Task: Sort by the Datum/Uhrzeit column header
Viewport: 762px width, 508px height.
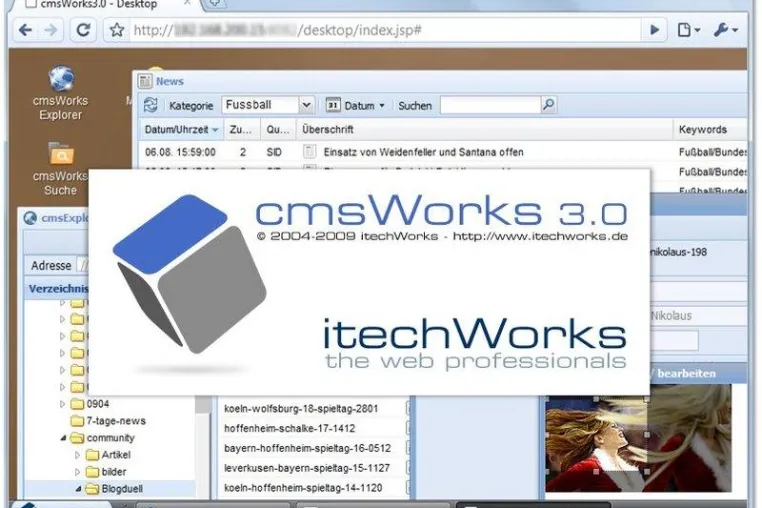Action: (x=181, y=130)
